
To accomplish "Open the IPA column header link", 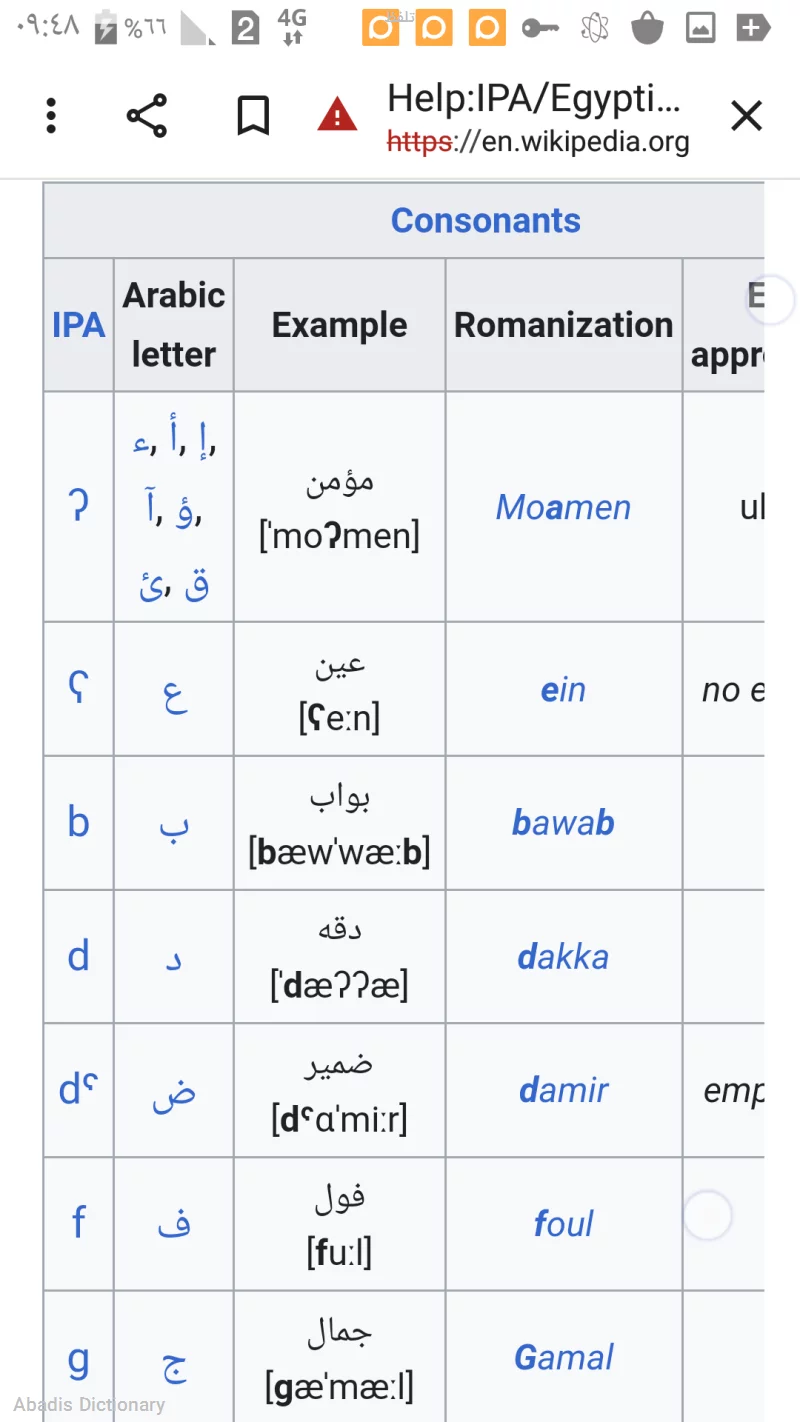I will (x=78, y=325).
